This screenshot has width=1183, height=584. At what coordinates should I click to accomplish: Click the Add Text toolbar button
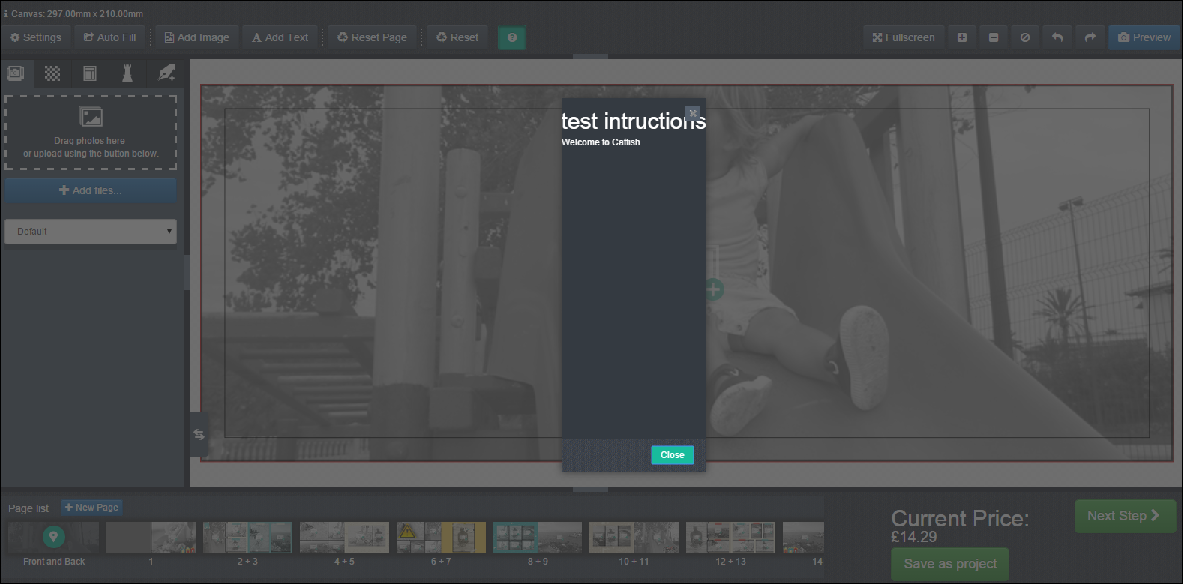coord(279,38)
